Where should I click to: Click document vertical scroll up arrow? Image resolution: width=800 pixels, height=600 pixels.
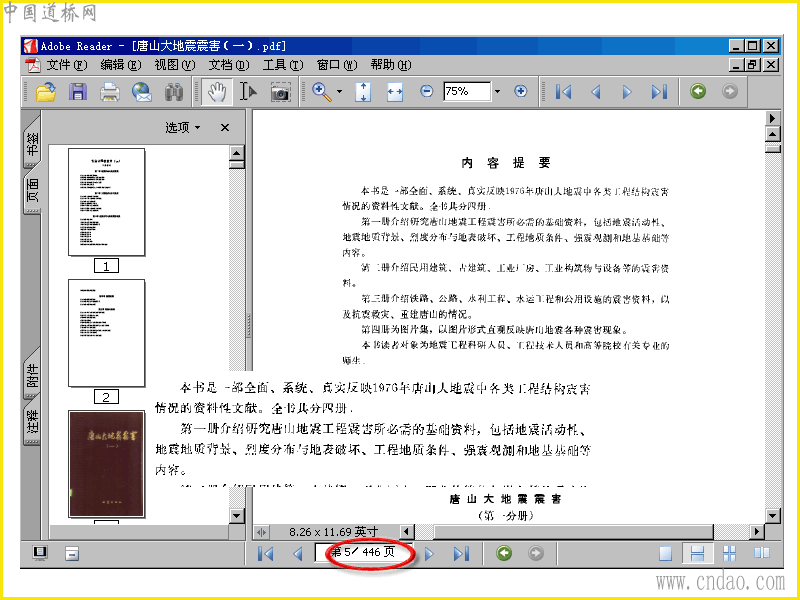point(773,135)
